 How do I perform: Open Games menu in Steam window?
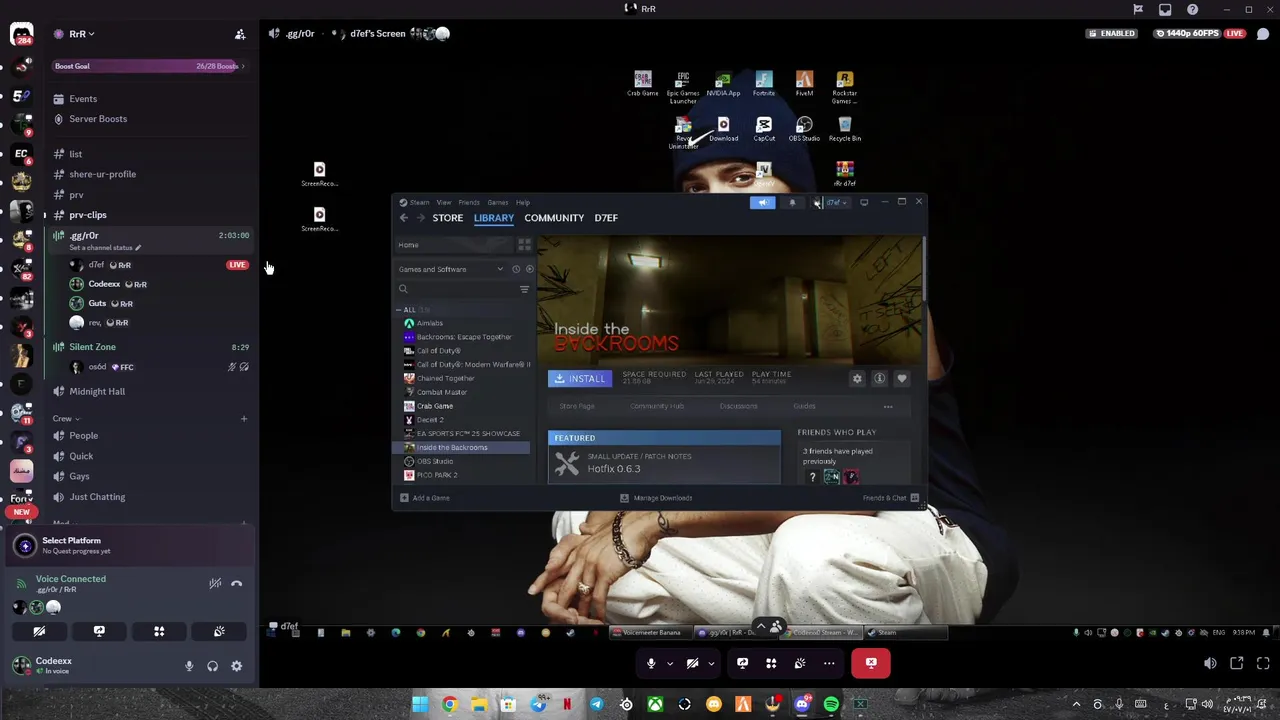(x=497, y=202)
